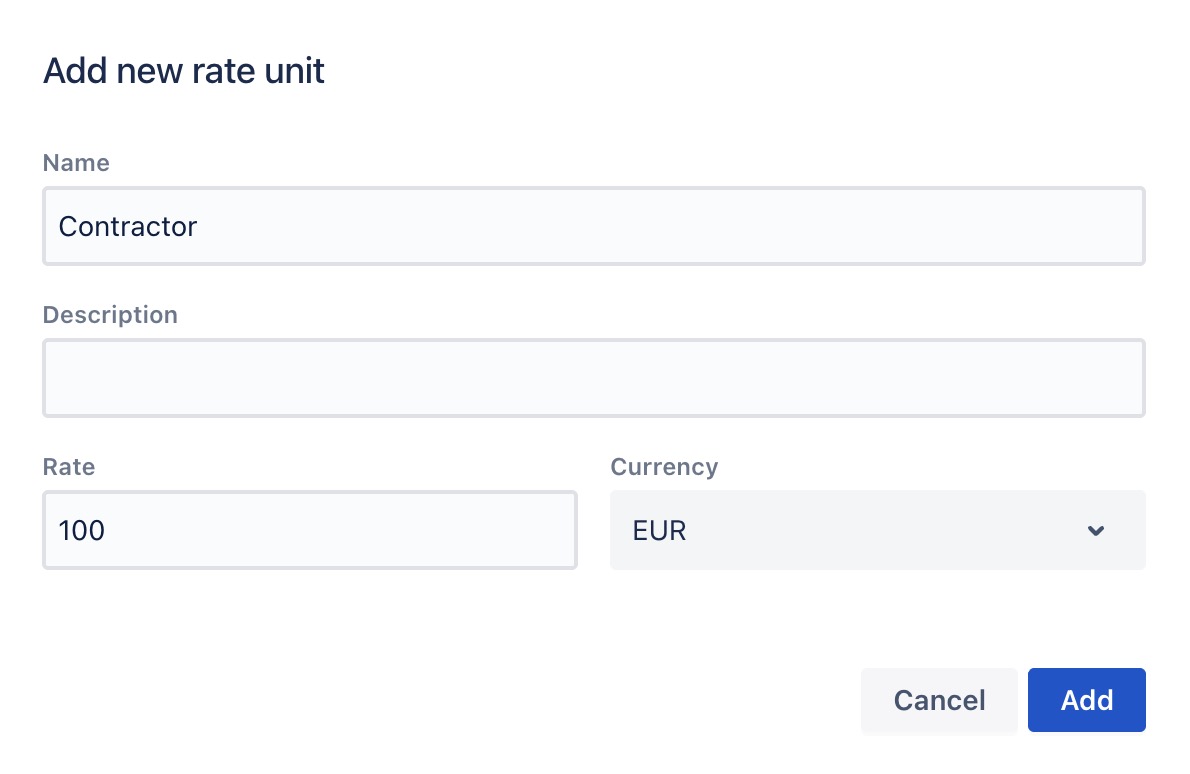Viewport: 1190px width, 774px height.
Task: Click the 'Add new rate unit' heading
Action: coord(184,72)
